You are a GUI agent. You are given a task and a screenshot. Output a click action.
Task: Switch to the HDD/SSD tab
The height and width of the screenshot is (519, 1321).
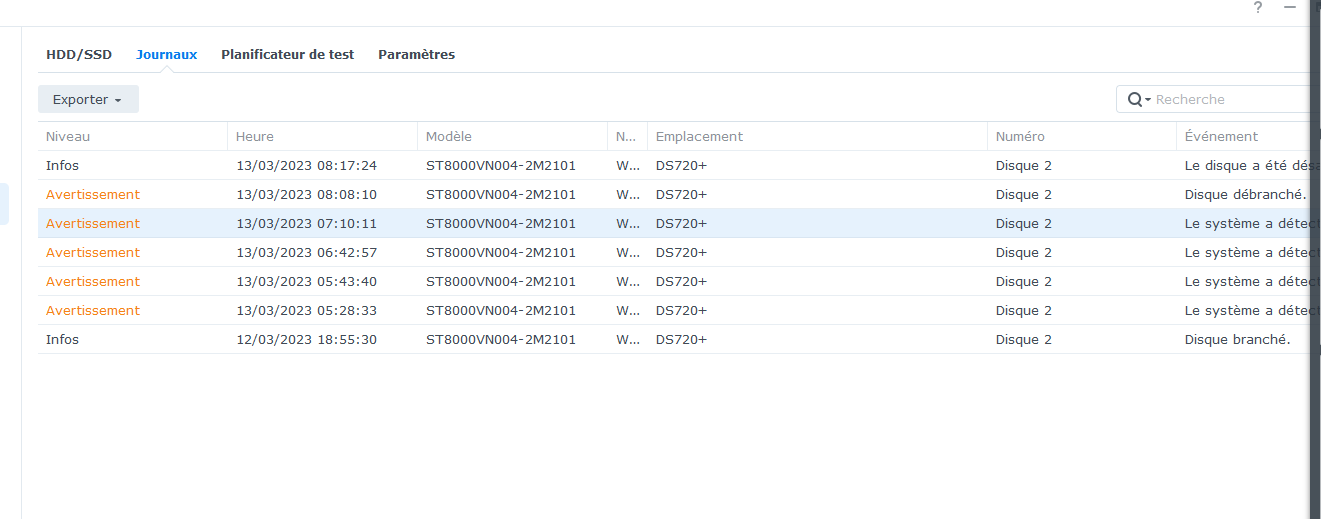79,55
